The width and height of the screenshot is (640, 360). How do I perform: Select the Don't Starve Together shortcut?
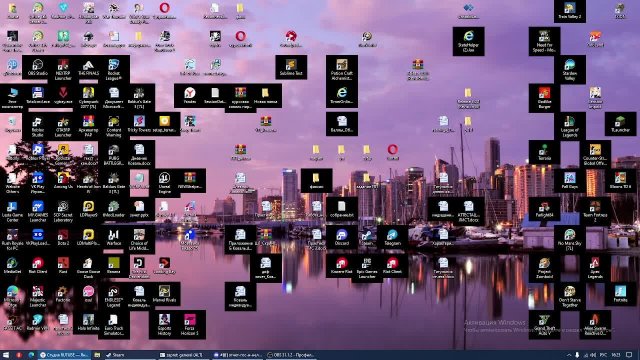(x=569, y=296)
